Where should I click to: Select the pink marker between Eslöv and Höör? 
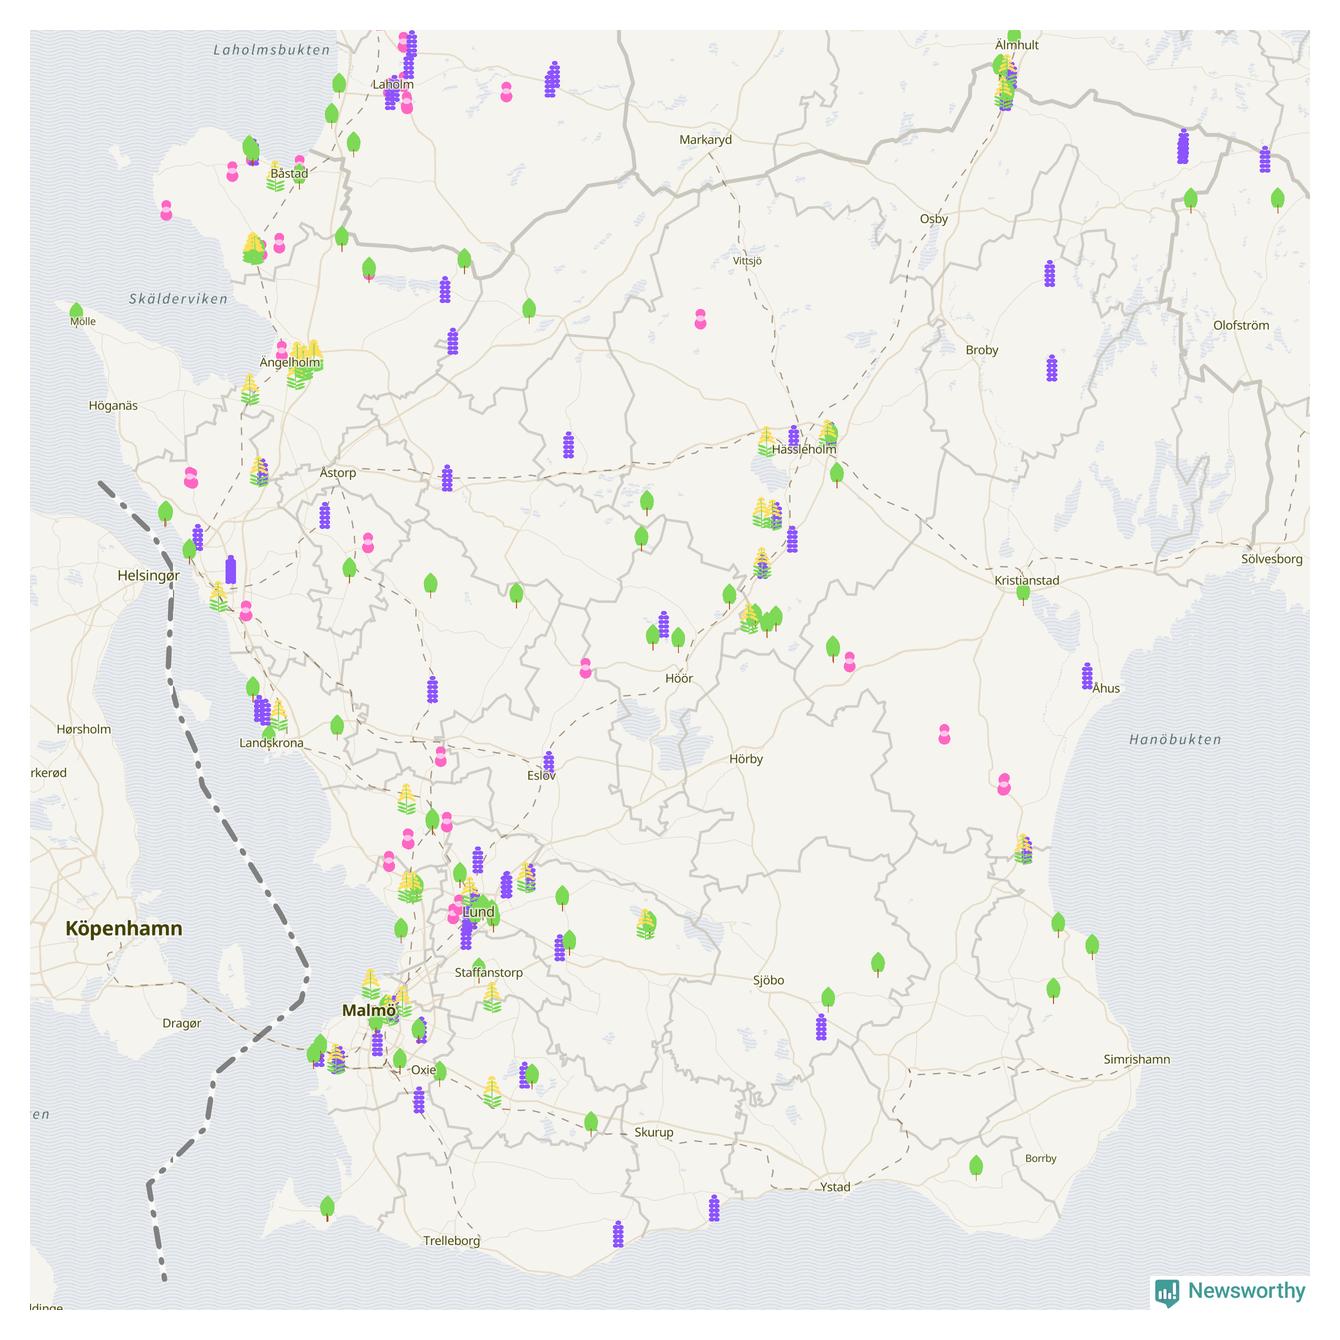[586, 668]
